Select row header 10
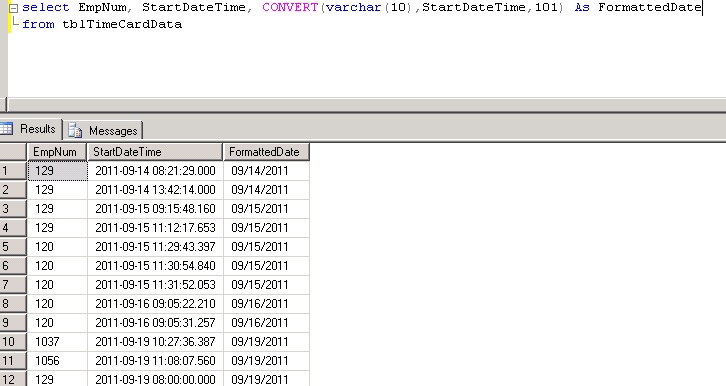 tap(13, 342)
